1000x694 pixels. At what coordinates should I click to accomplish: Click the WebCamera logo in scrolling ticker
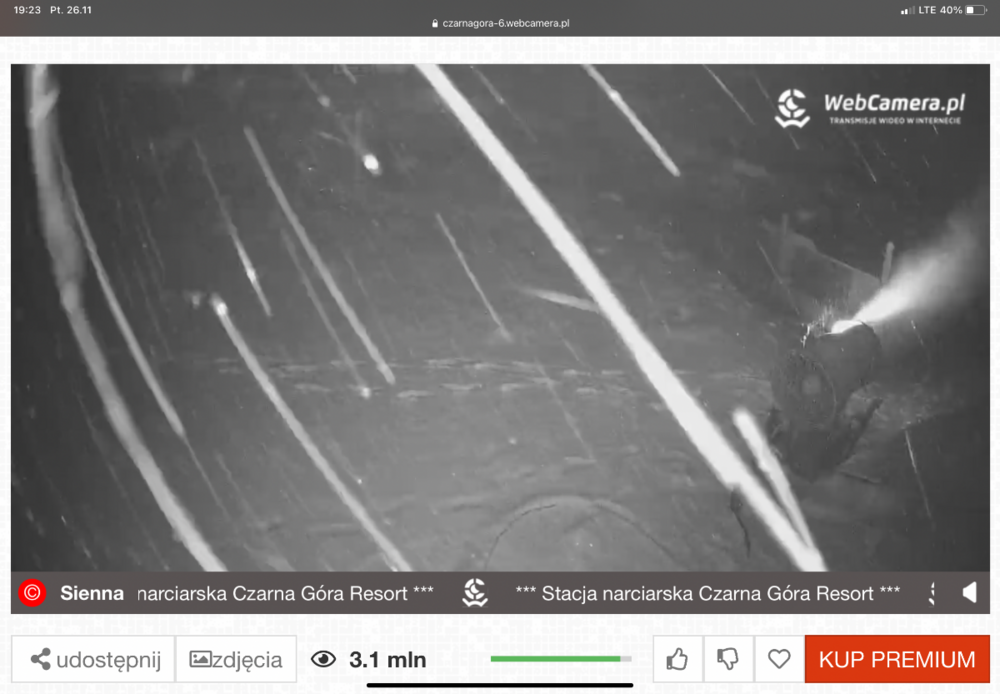click(475, 593)
